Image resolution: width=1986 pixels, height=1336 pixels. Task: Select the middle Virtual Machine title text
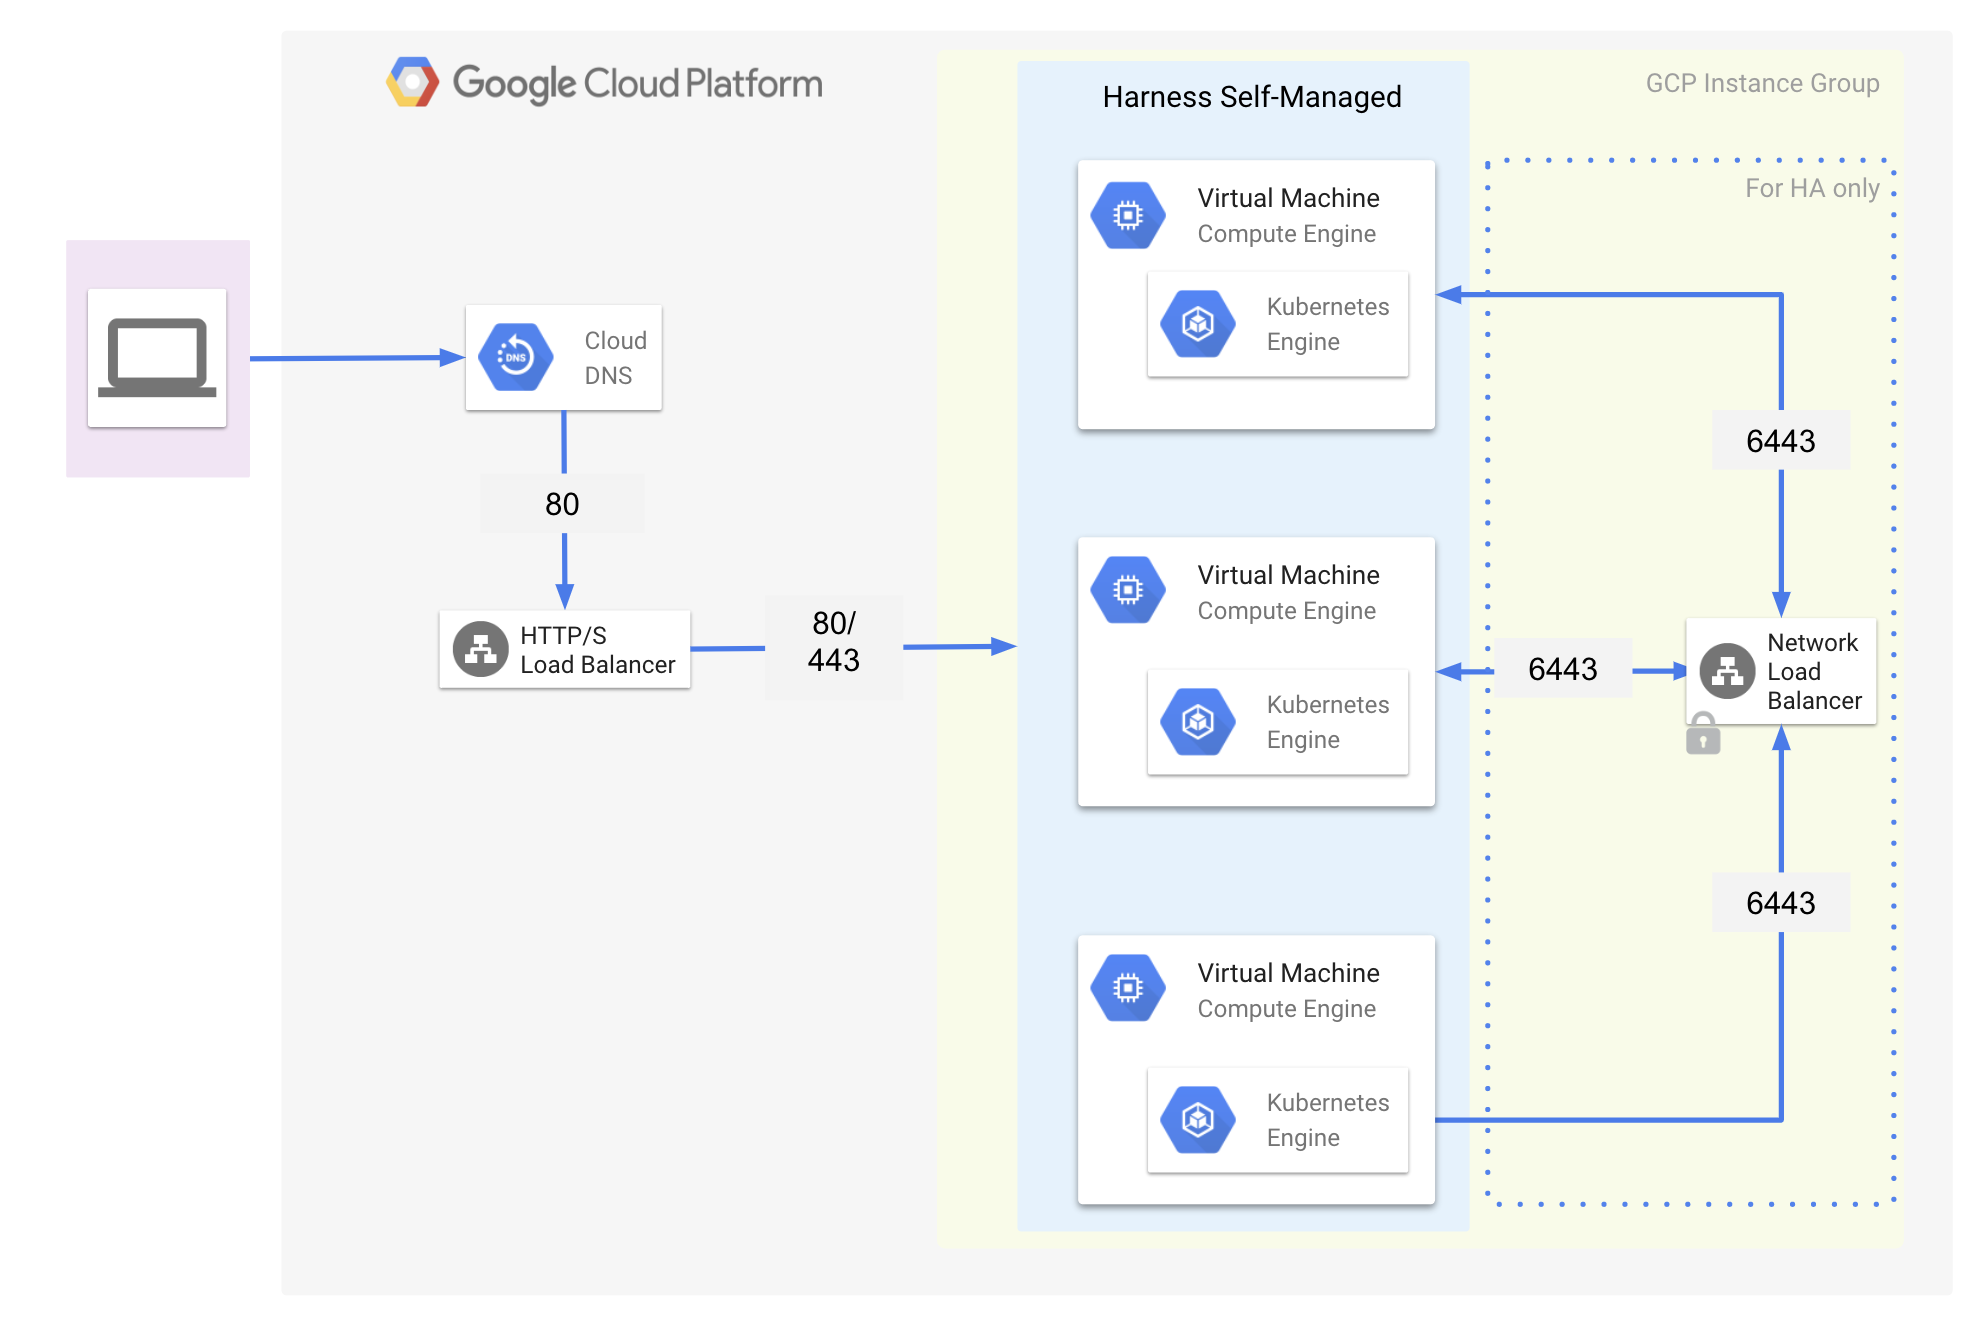pyautogui.click(x=1288, y=575)
